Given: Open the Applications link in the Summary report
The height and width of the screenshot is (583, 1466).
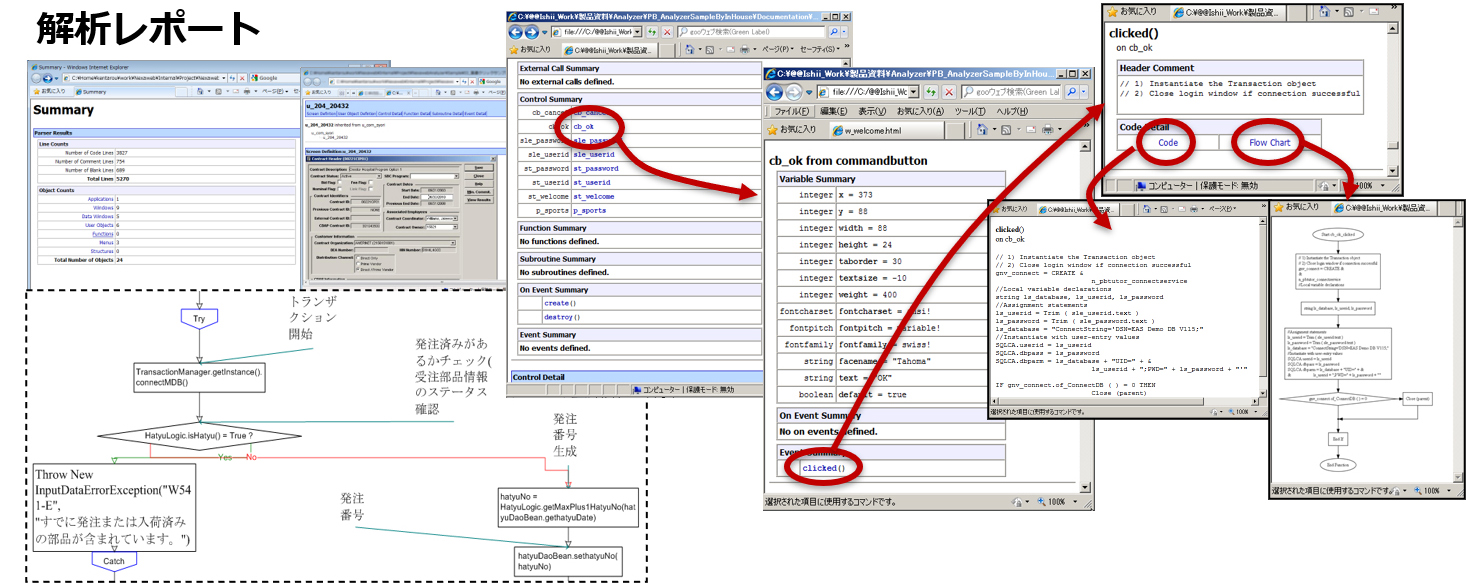Looking at the screenshot, I should (x=100, y=199).
